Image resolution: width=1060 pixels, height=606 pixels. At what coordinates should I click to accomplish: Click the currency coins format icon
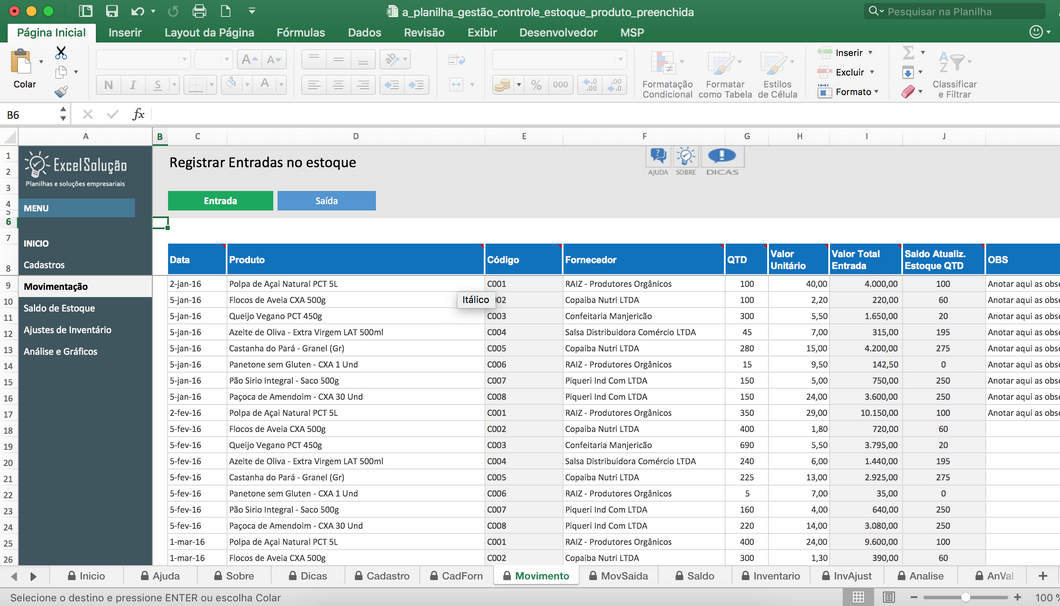[x=502, y=85]
